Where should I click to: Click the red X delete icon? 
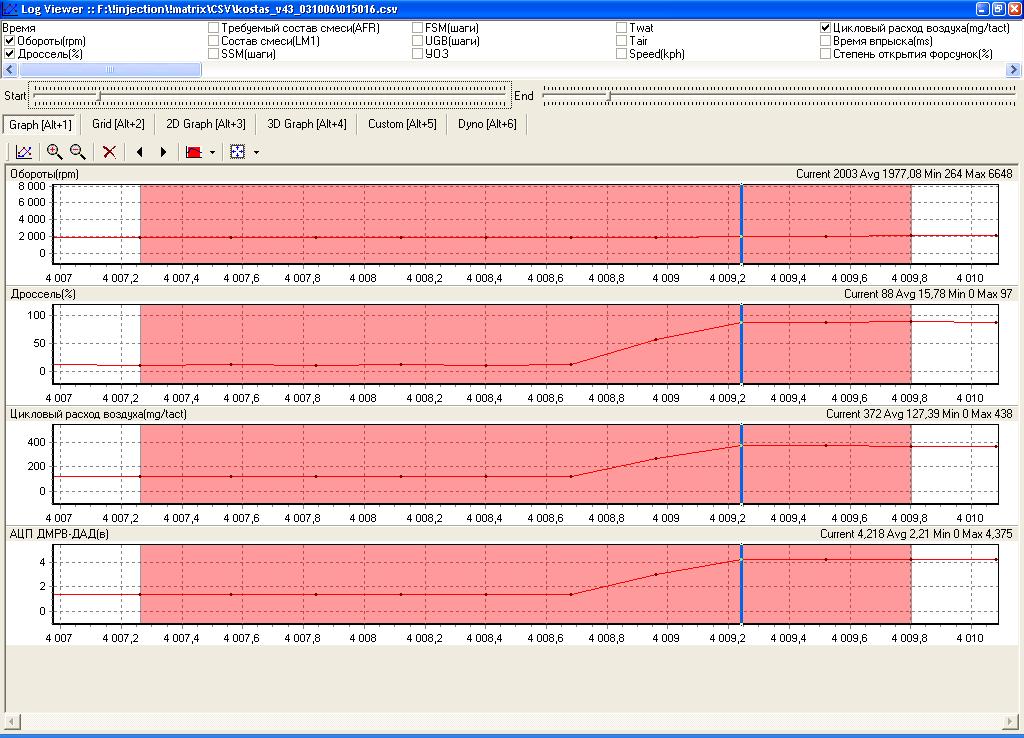tap(110, 152)
